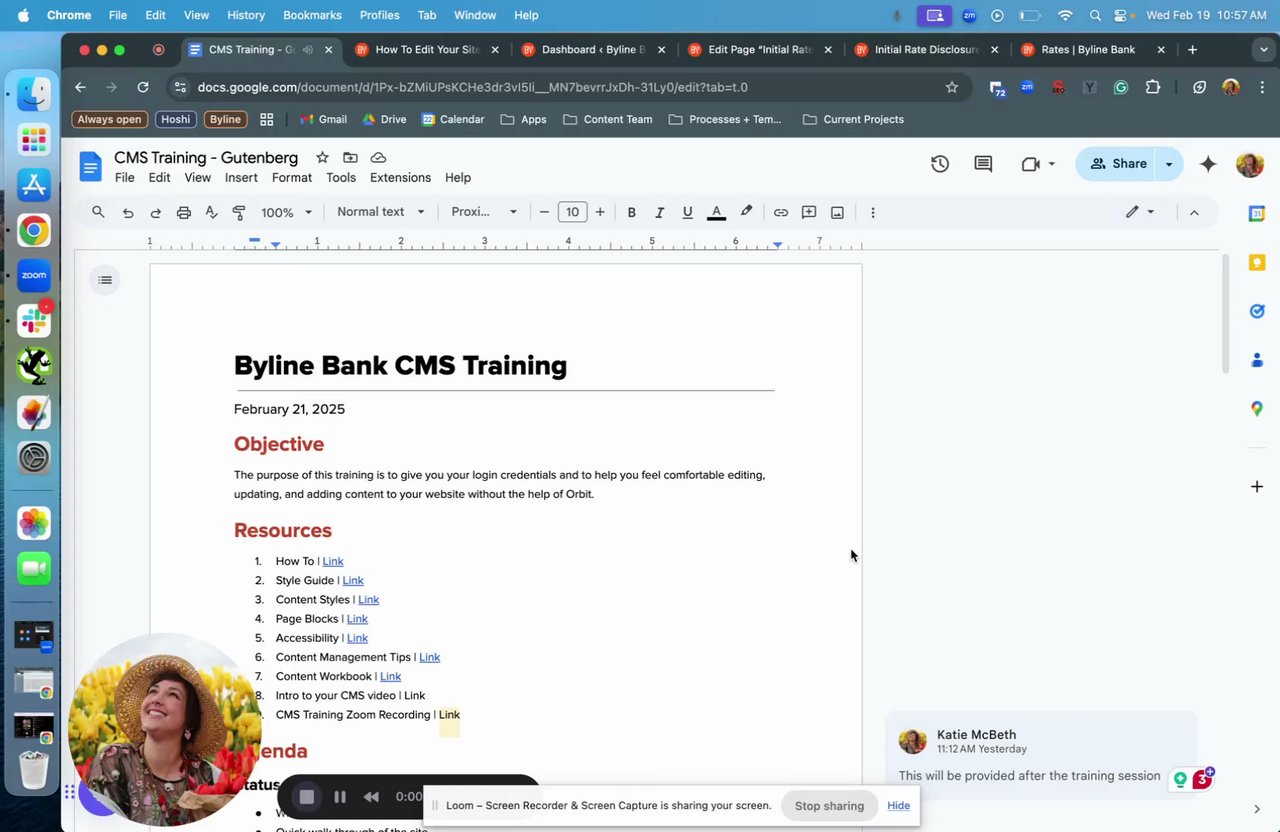The image size is (1280, 832).
Task: Open highlight color picker
Action: click(746, 212)
